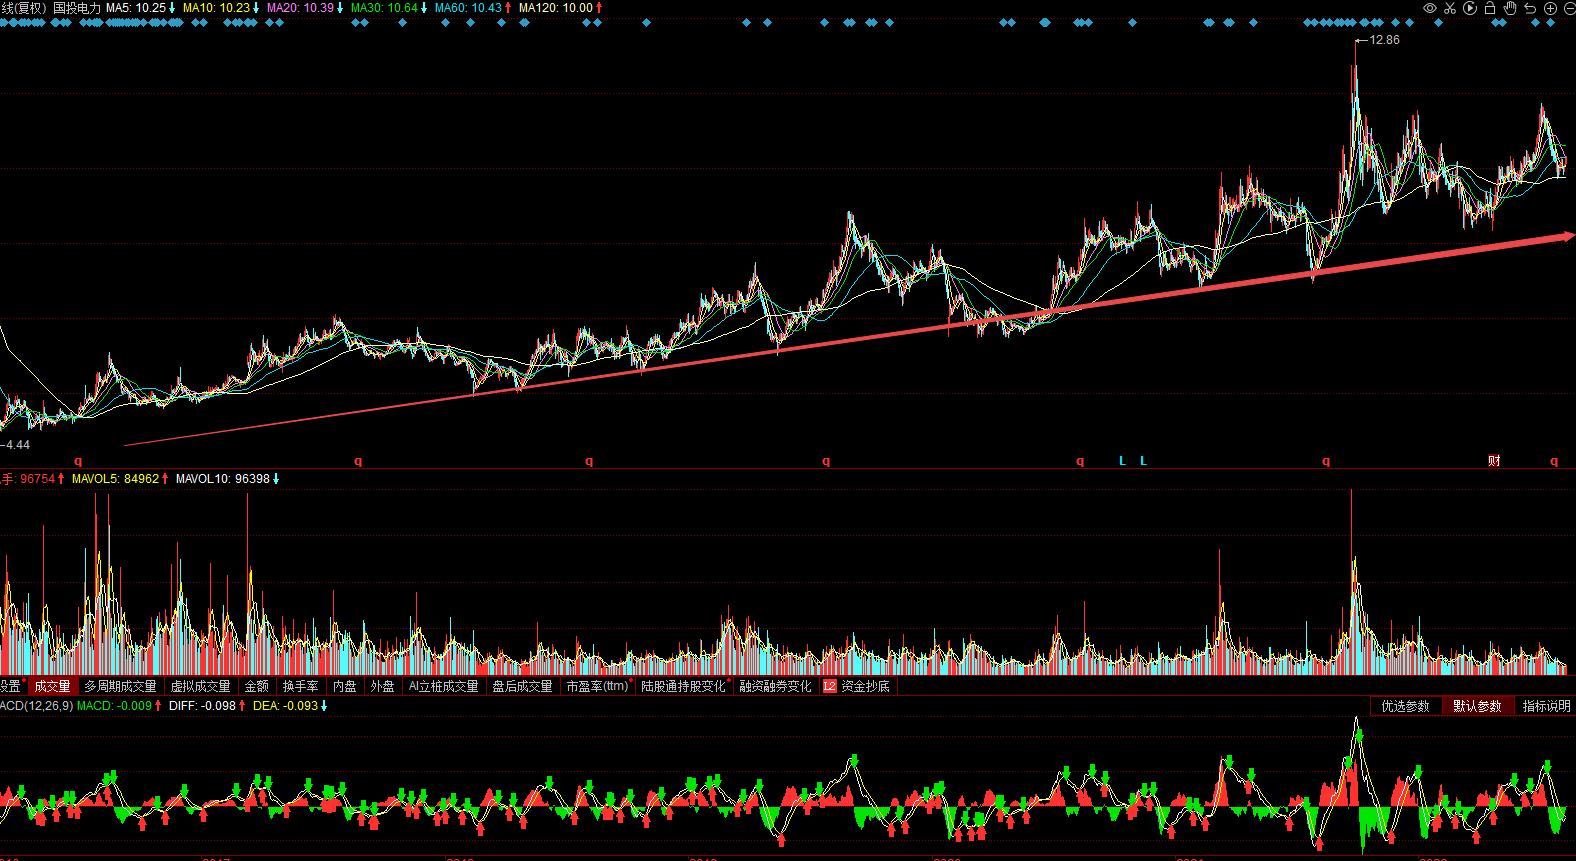Activate the hand pan tool icon
1576x861 pixels.
(1510, 8)
